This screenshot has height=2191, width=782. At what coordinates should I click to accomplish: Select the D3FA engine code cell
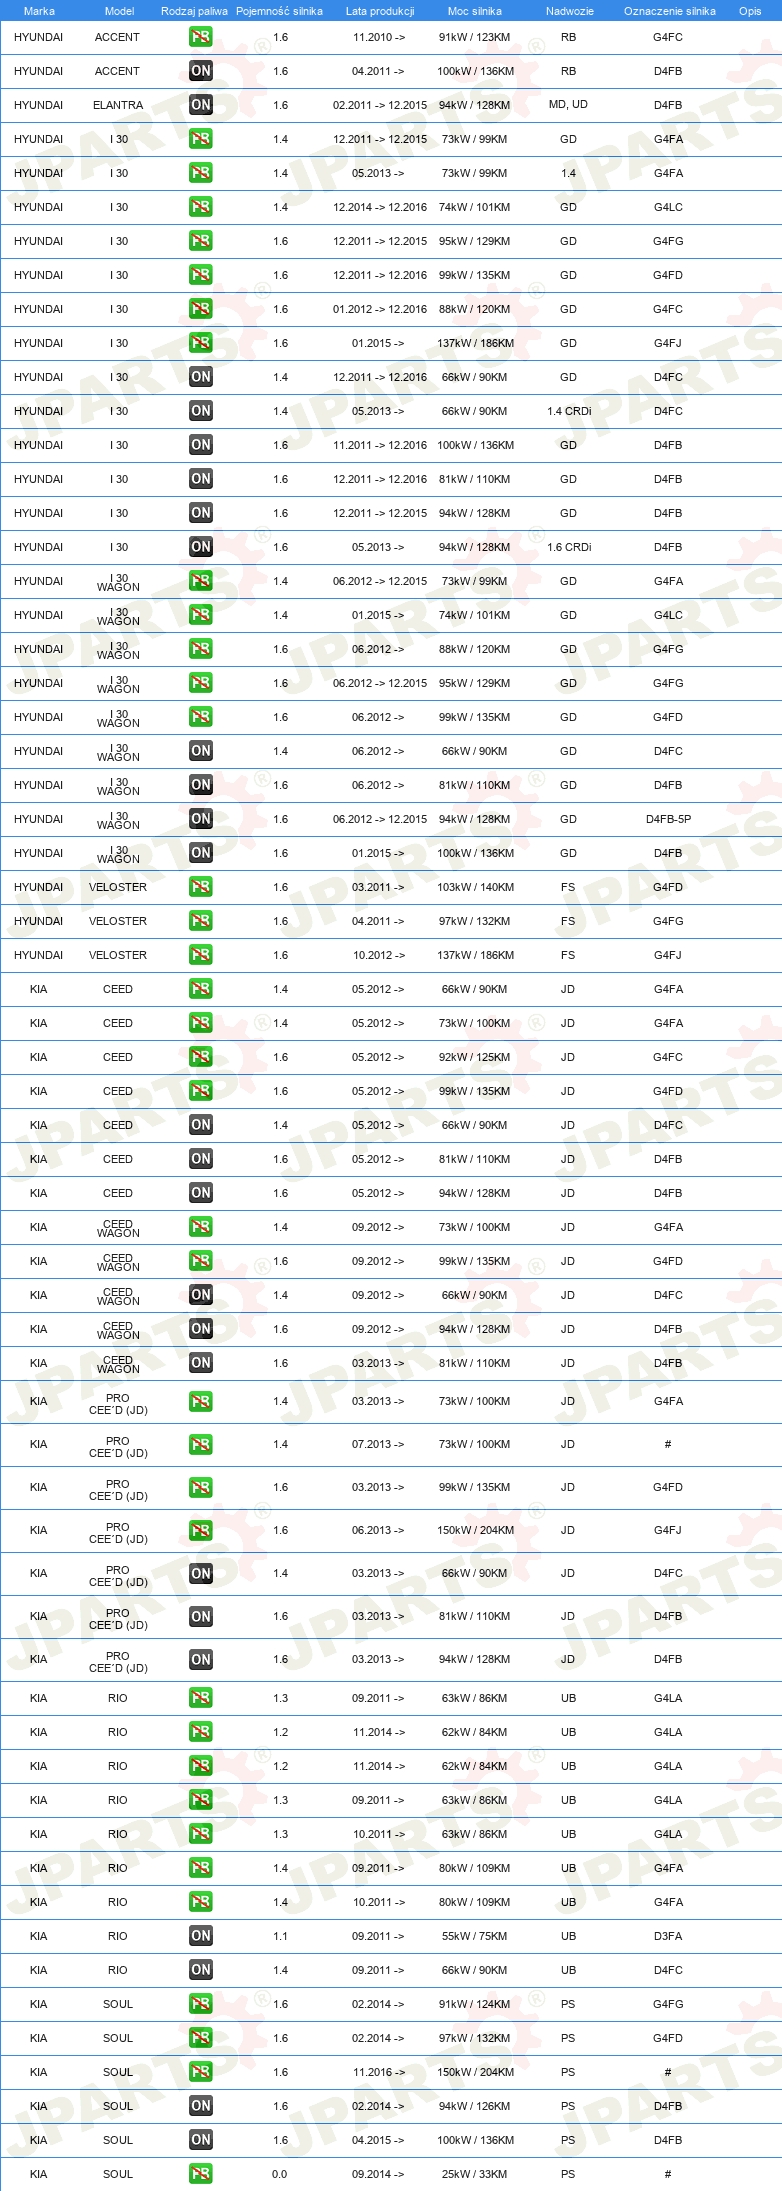pos(668,1936)
